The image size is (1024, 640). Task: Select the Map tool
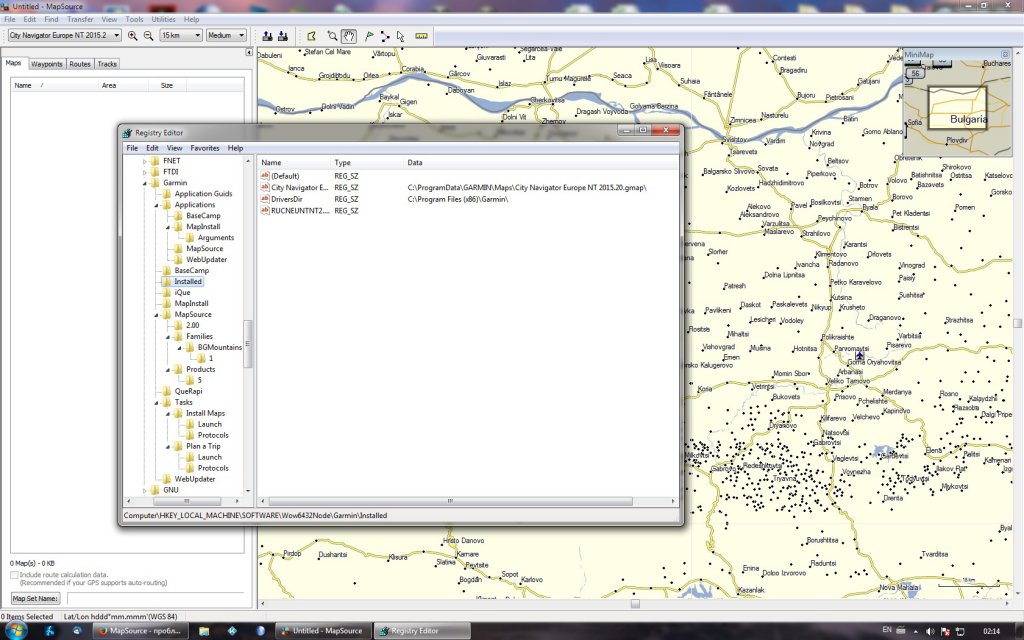pos(312,36)
